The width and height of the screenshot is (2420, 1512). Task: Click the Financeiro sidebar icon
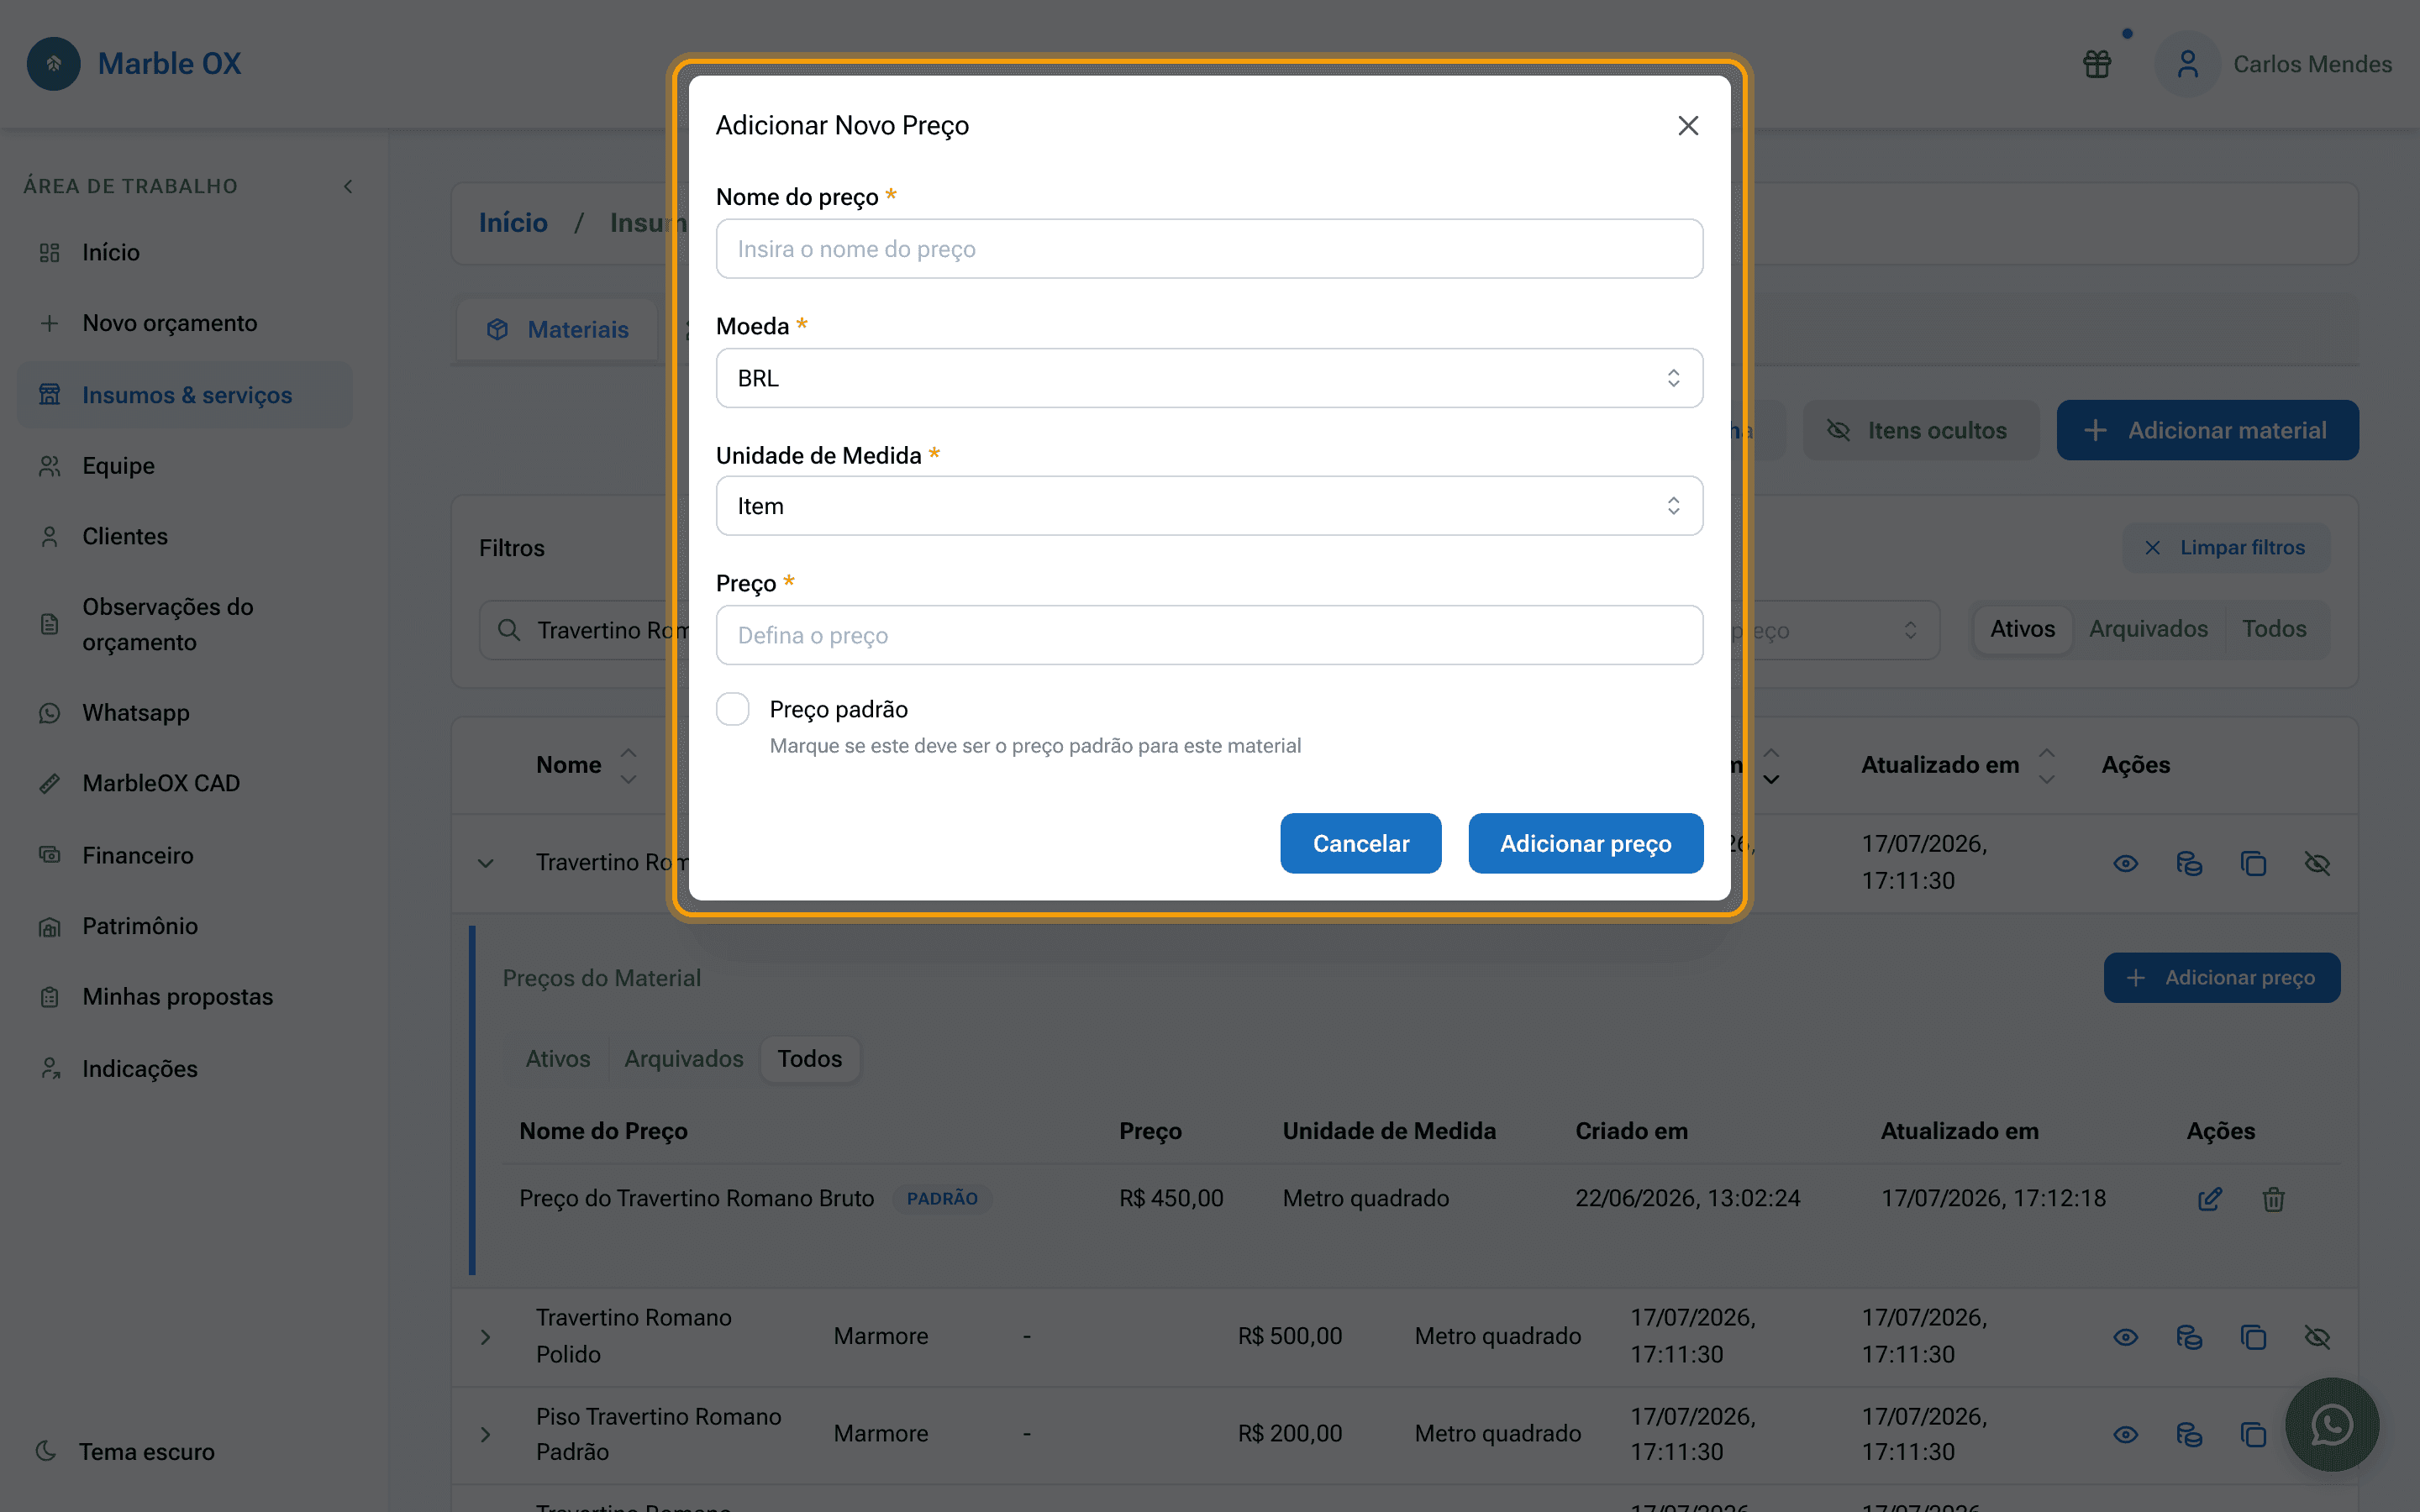pyautogui.click(x=50, y=855)
